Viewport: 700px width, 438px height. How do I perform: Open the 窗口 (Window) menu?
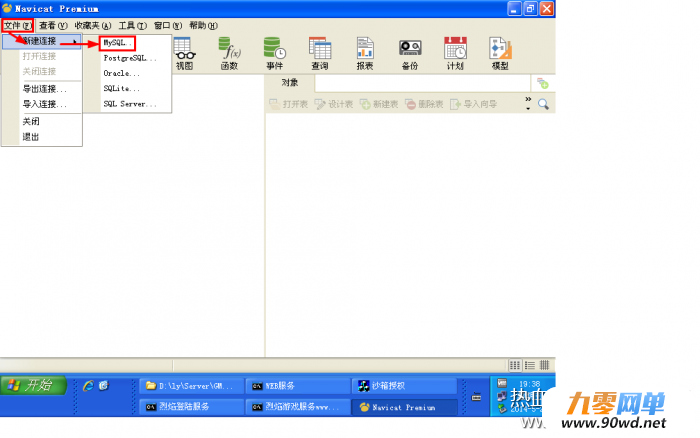(168, 25)
